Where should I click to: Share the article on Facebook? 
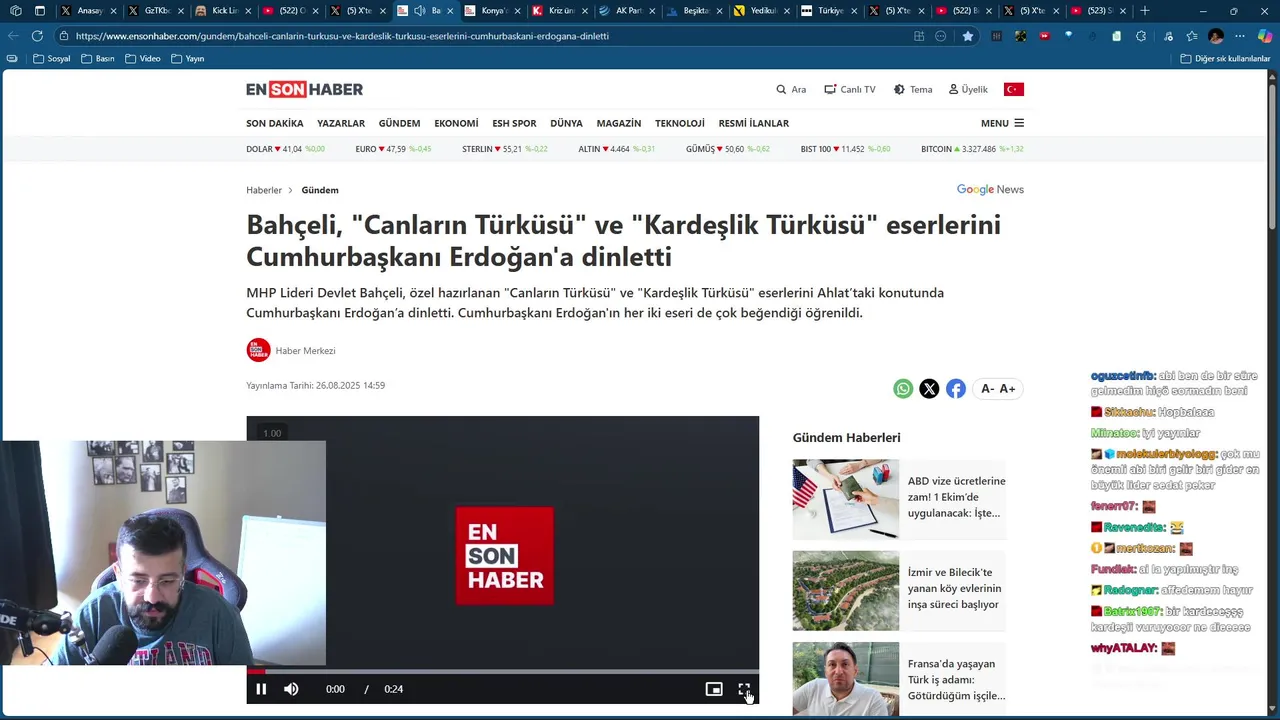pyautogui.click(x=956, y=389)
